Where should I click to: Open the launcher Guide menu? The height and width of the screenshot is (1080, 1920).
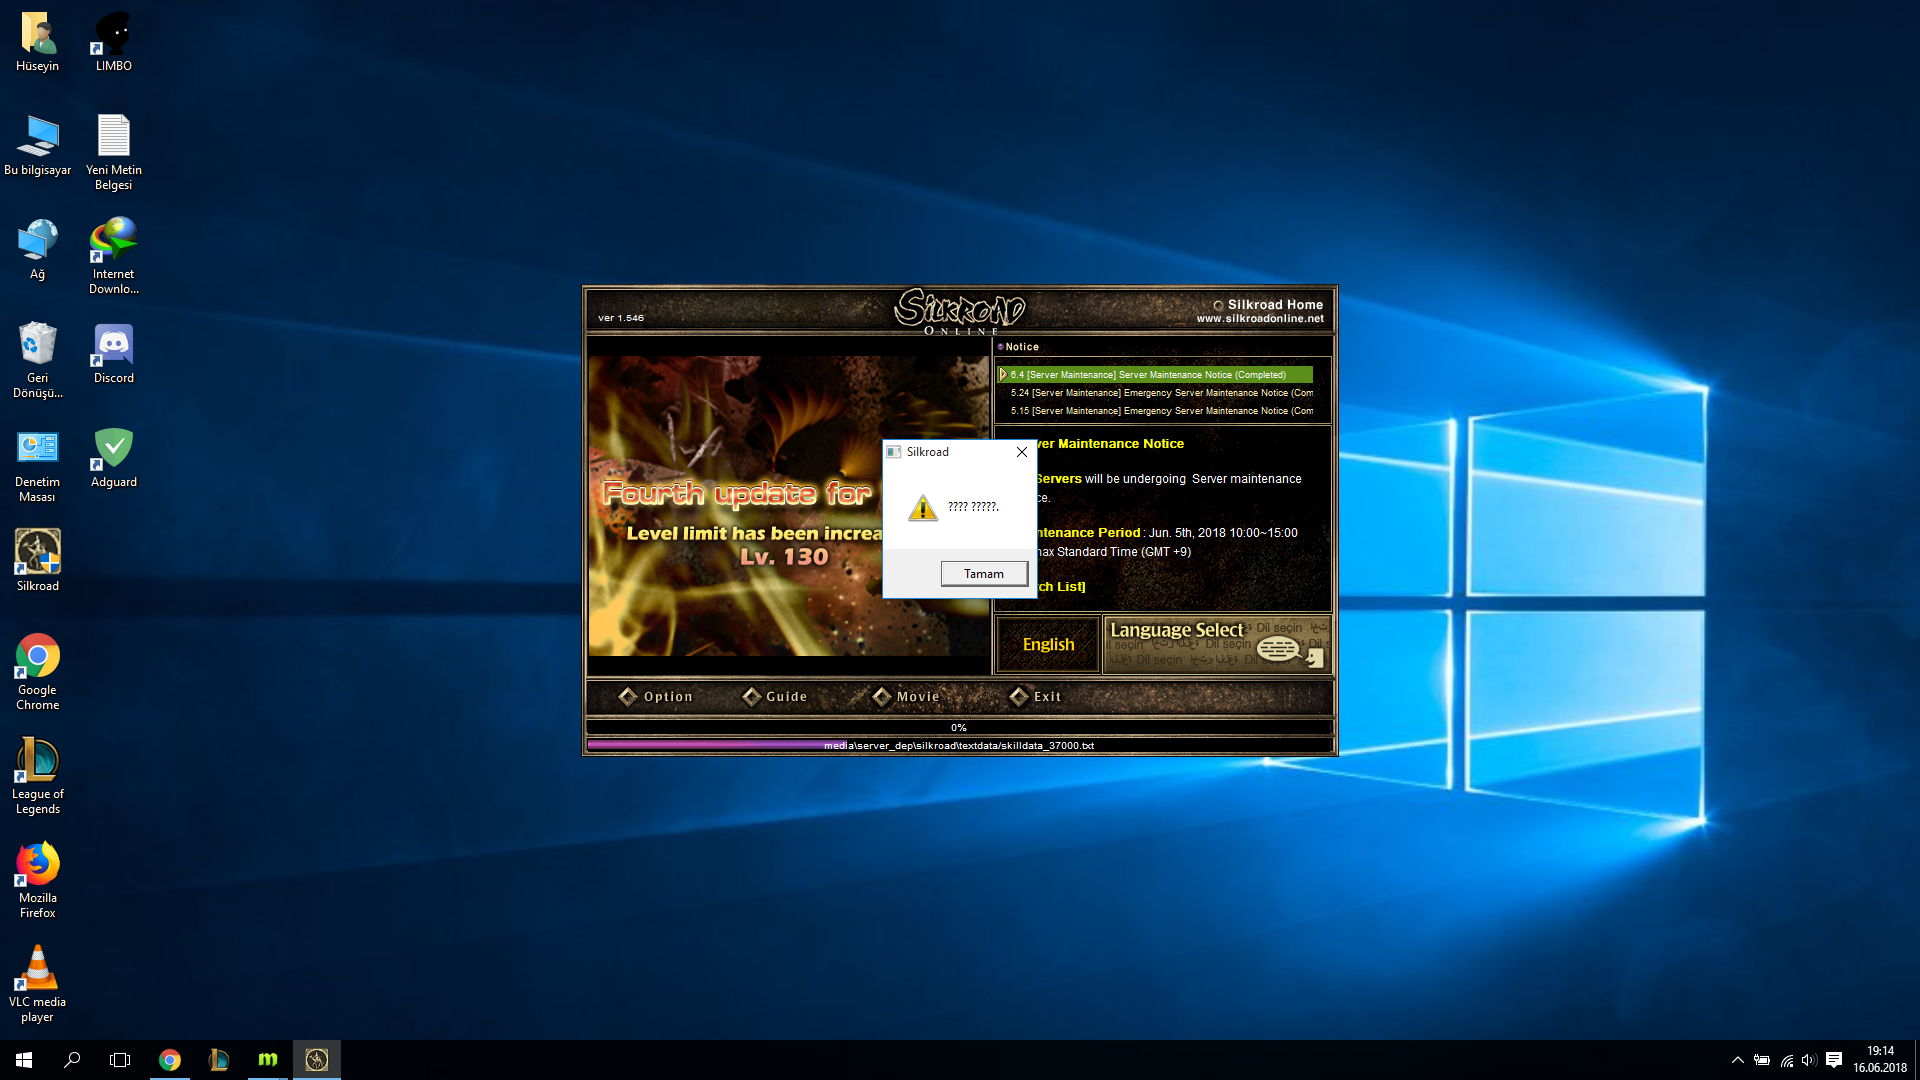click(x=775, y=697)
